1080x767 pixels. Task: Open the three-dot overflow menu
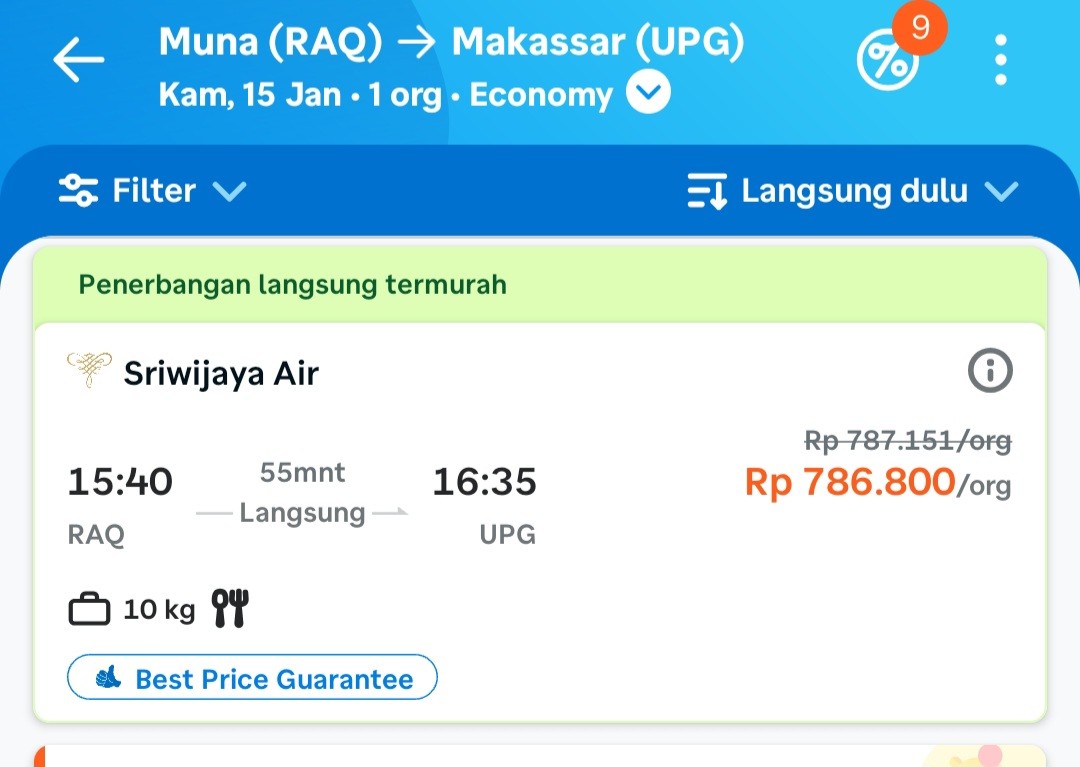pyautogui.click(x=1001, y=60)
